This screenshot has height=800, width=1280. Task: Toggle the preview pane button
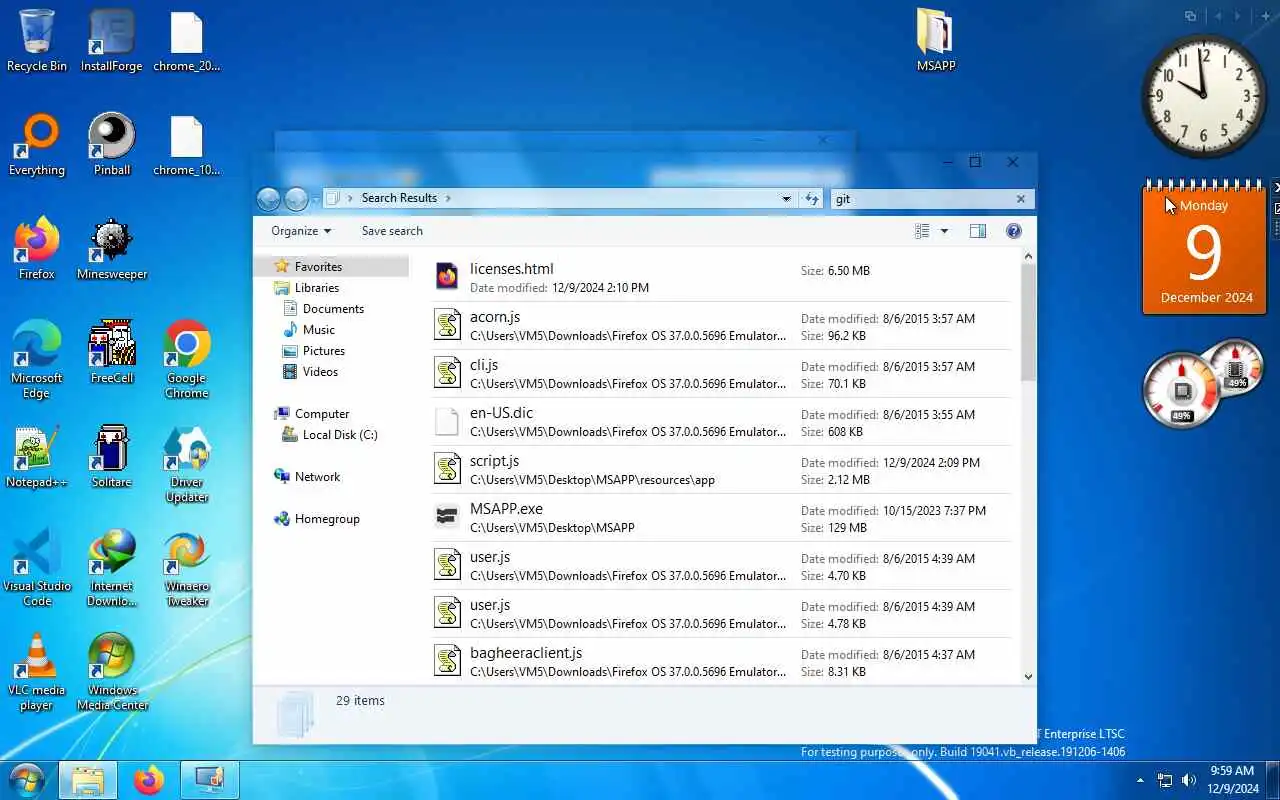(x=978, y=231)
